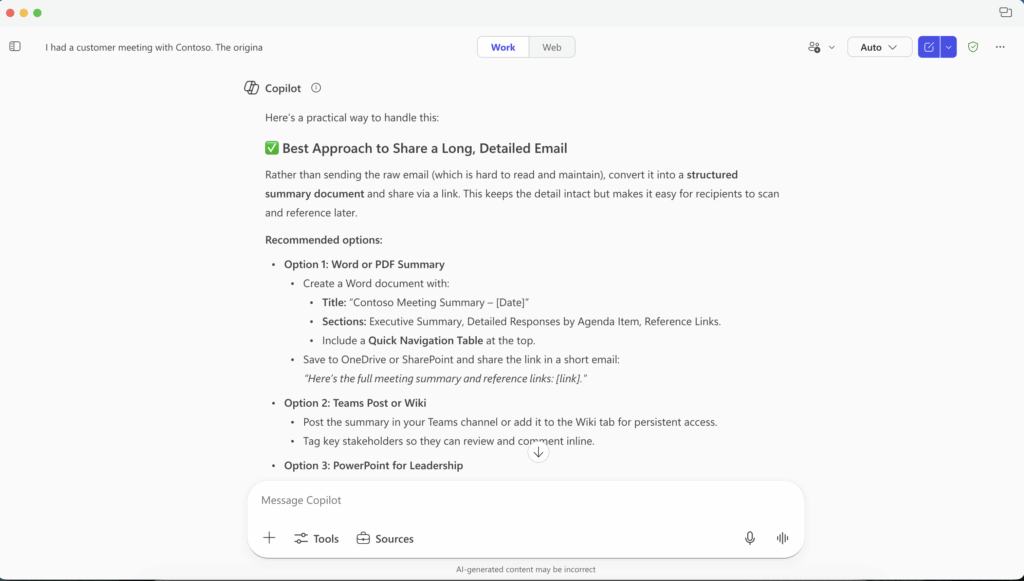Click the scroll-to-bottom arrow button

point(538,452)
